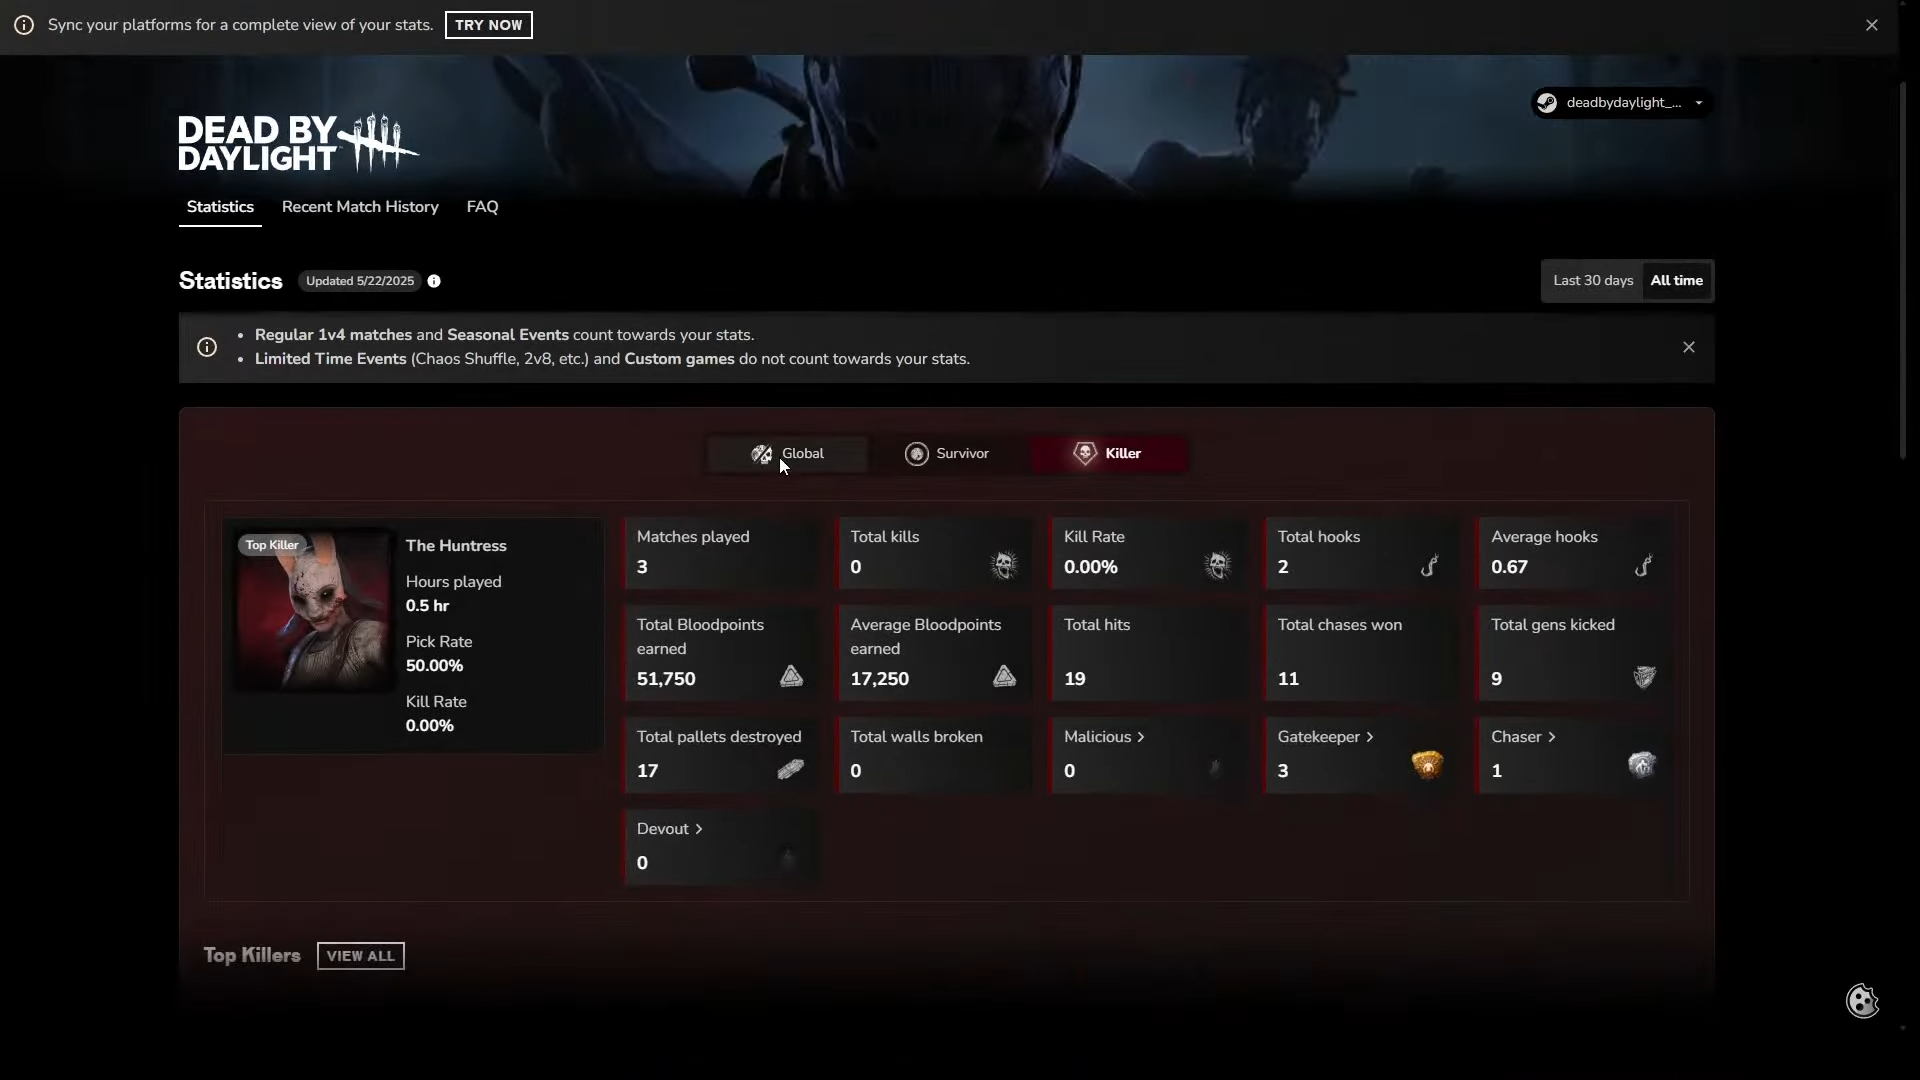Screen dimensions: 1920x1080
Task: Switch to the Survivor stats view
Action: 947,454
